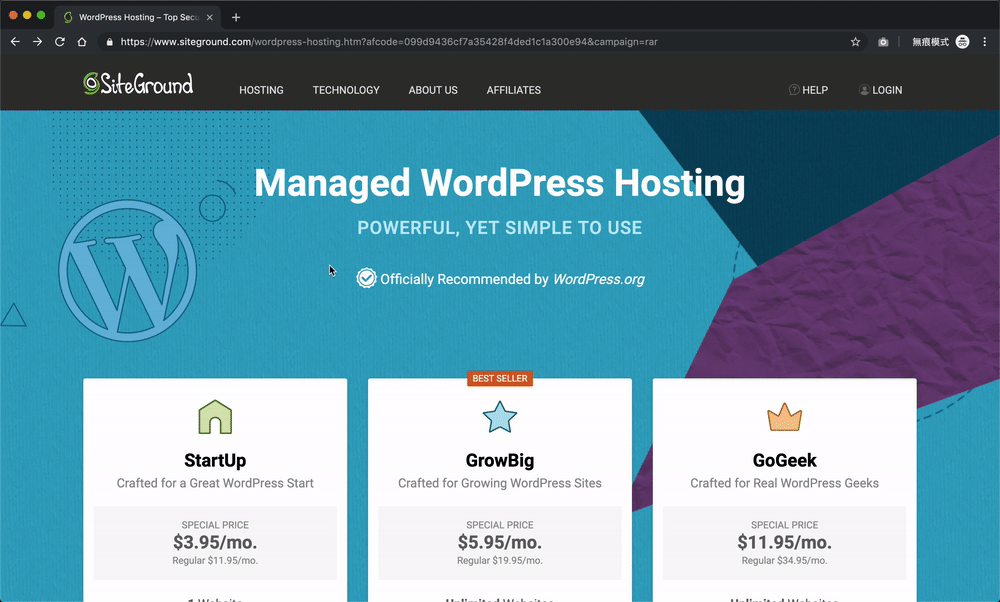Click the WordPress.org recommendation link
Image resolution: width=1000 pixels, height=602 pixels.
pos(599,279)
